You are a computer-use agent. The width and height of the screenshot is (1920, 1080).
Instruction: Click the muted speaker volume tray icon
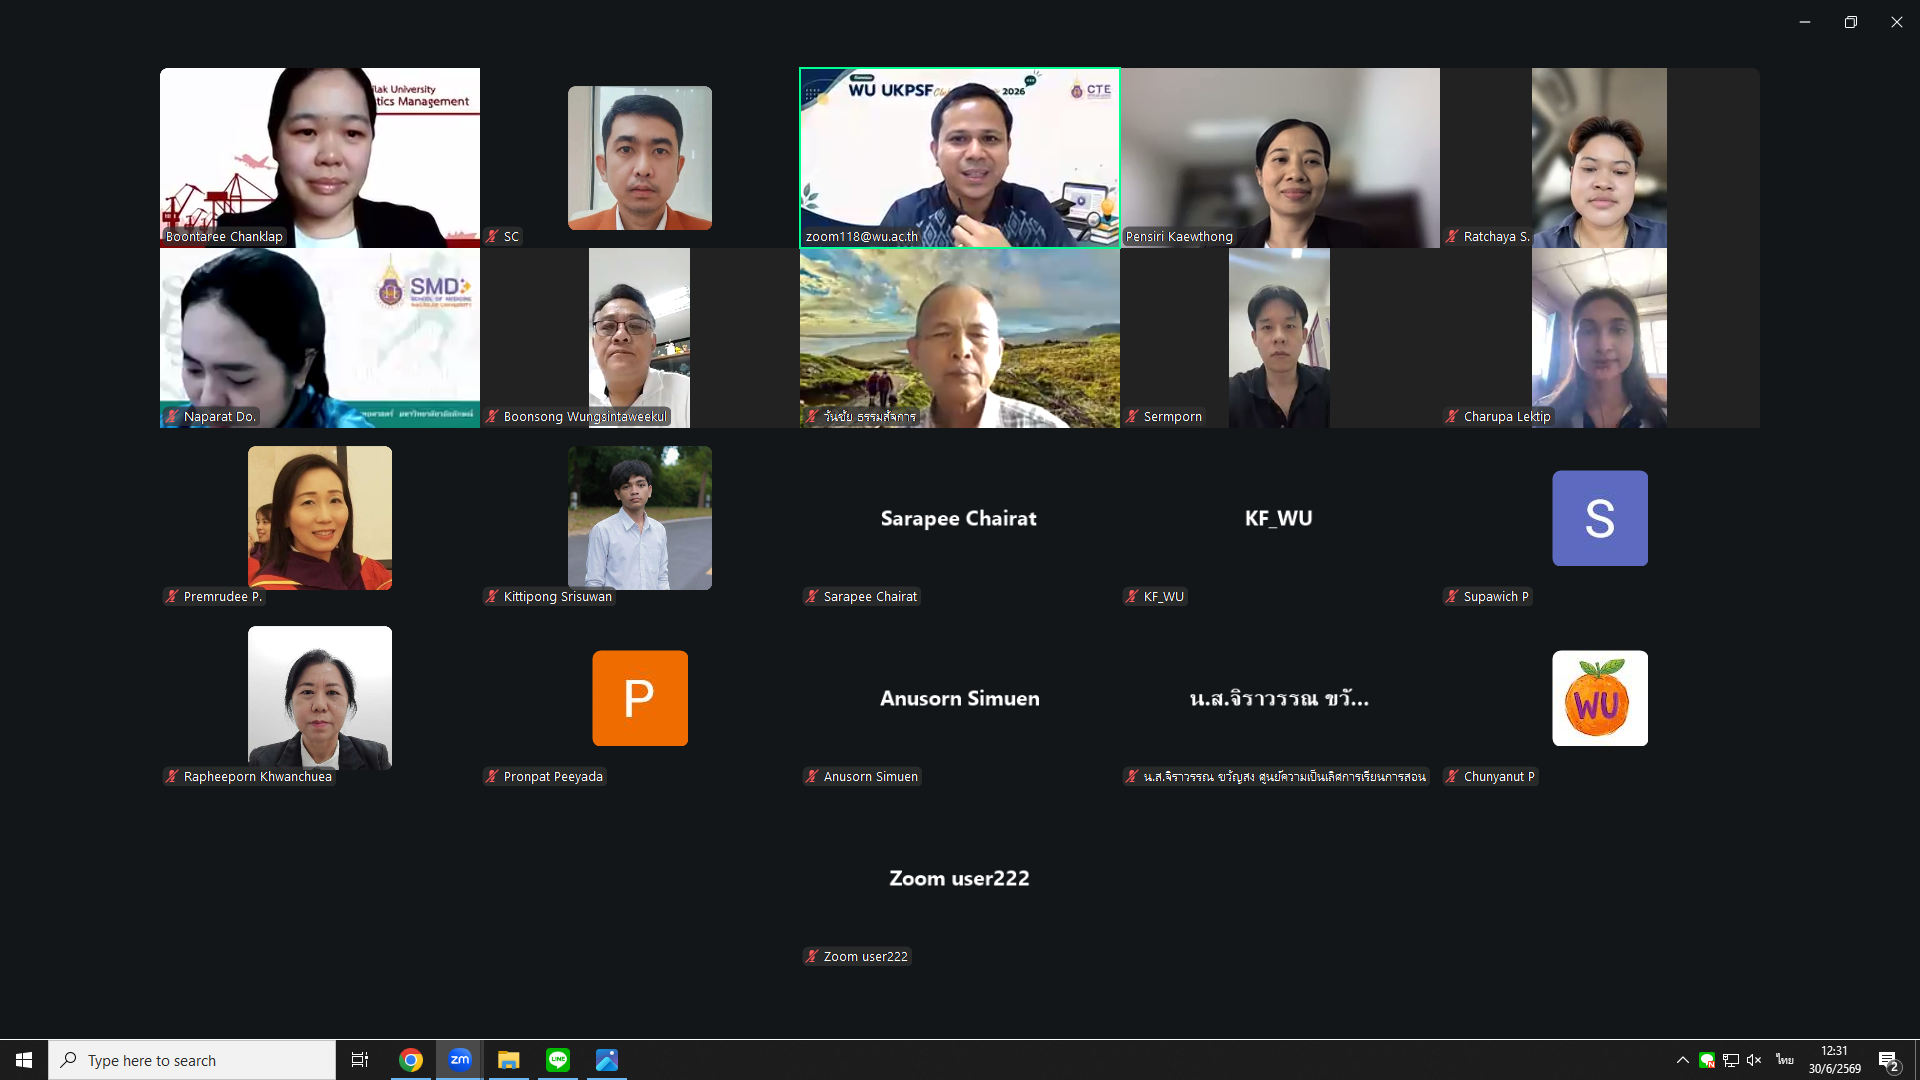pyautogui.click(x=1754, y=1060)
